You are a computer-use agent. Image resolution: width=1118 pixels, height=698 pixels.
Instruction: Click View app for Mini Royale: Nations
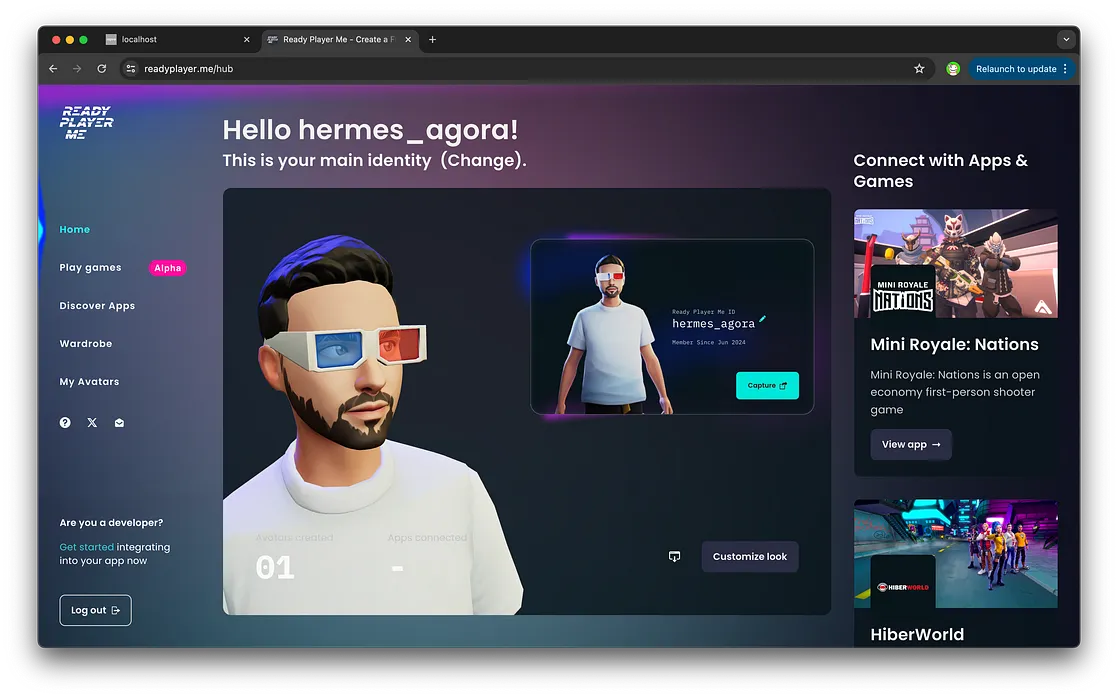[x=911, y=444]
